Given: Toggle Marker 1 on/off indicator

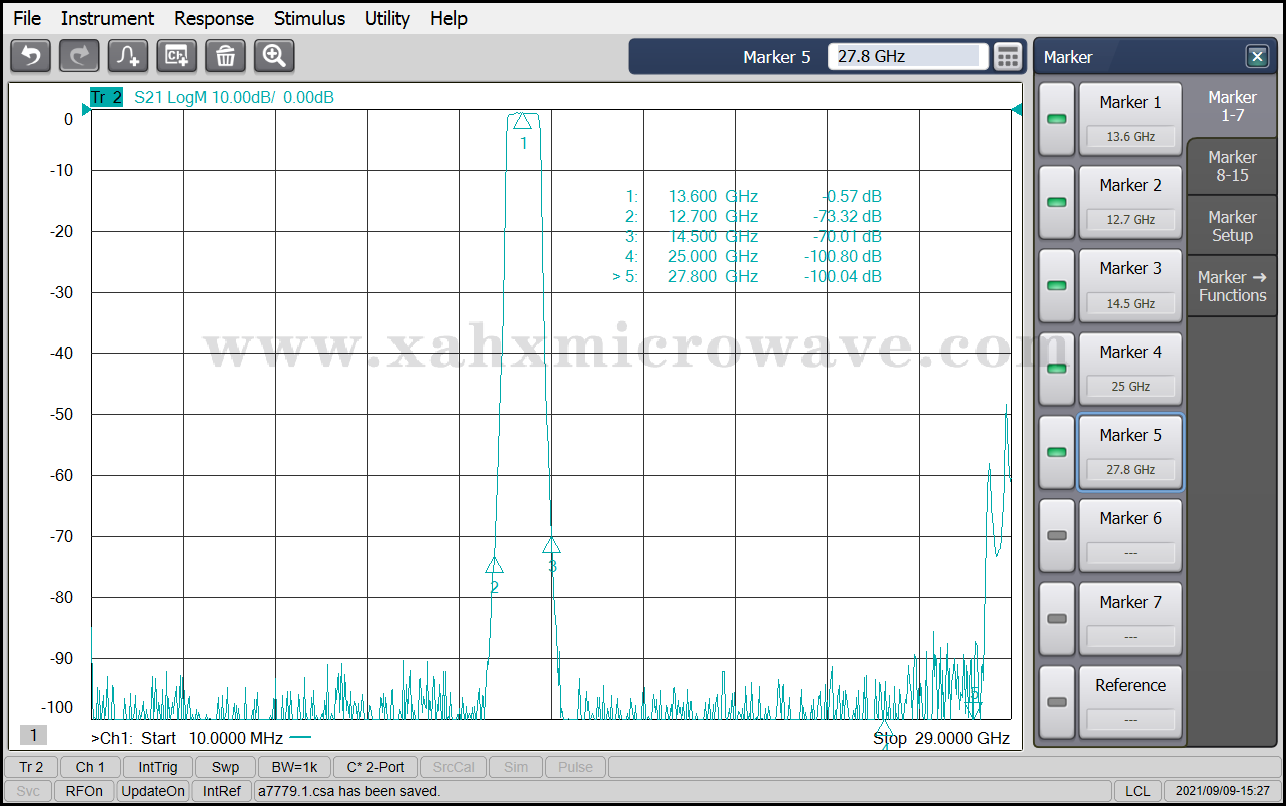Looking at the screenshot, I should [1057, 119].
